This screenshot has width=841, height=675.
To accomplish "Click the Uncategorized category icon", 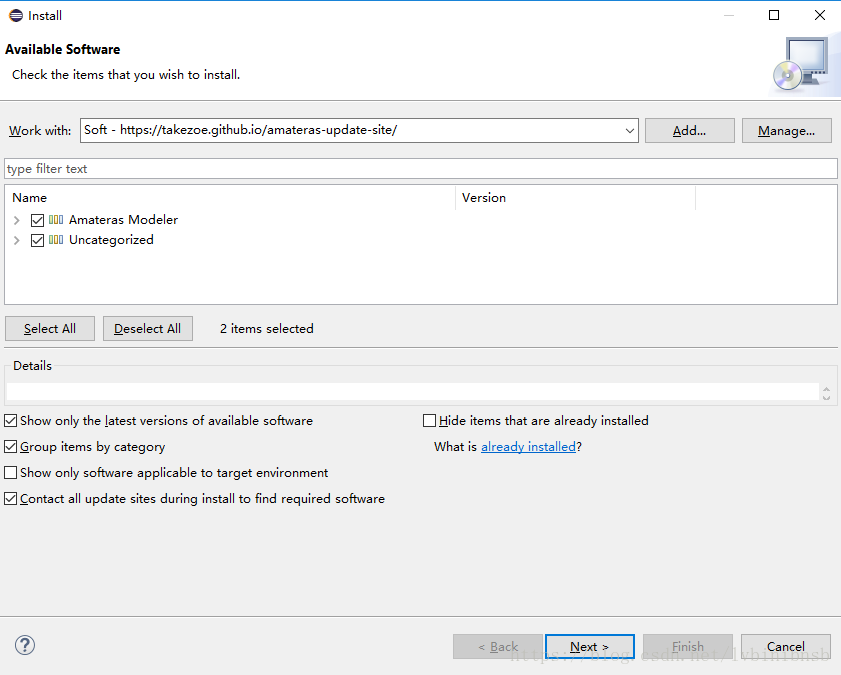I will coord(56,240).
